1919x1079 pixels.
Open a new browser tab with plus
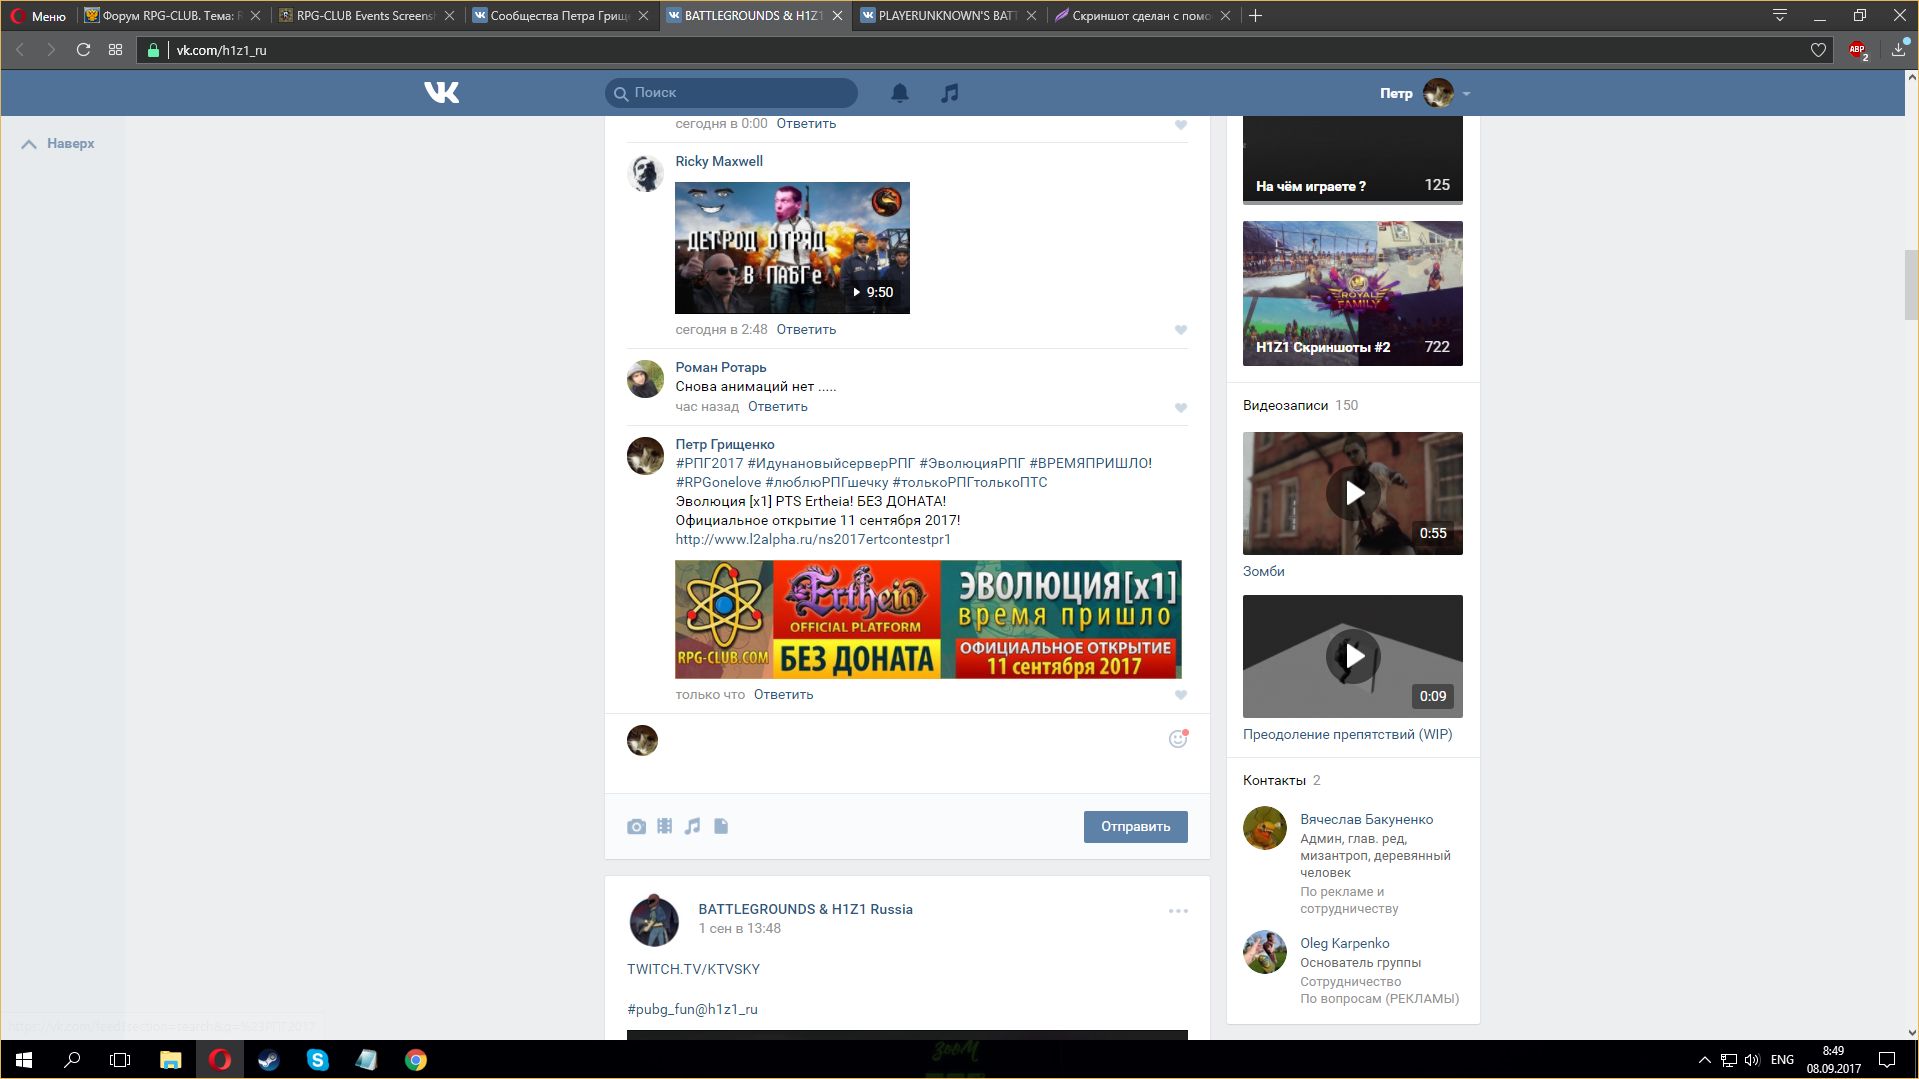point(1256,16)
